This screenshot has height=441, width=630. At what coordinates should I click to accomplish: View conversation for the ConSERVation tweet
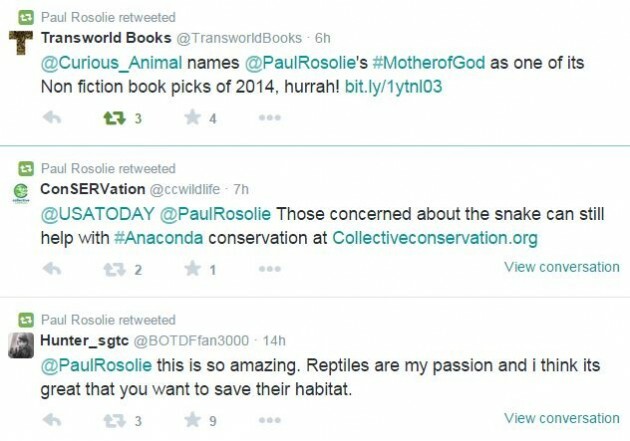(x=561, y=267)
